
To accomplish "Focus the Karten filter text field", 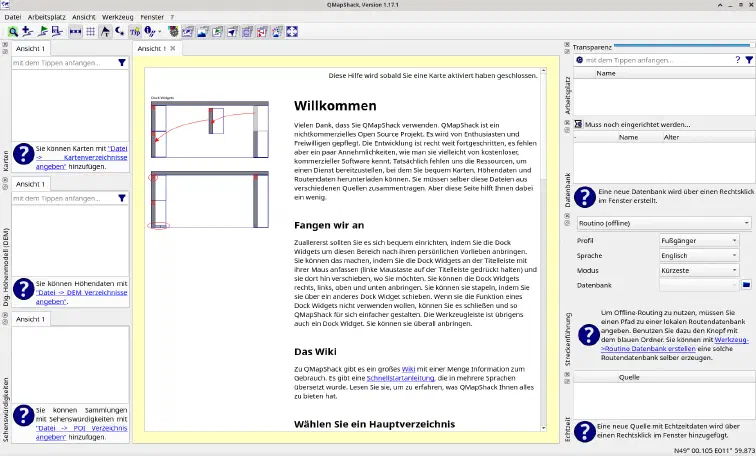I will coord(64,63).
